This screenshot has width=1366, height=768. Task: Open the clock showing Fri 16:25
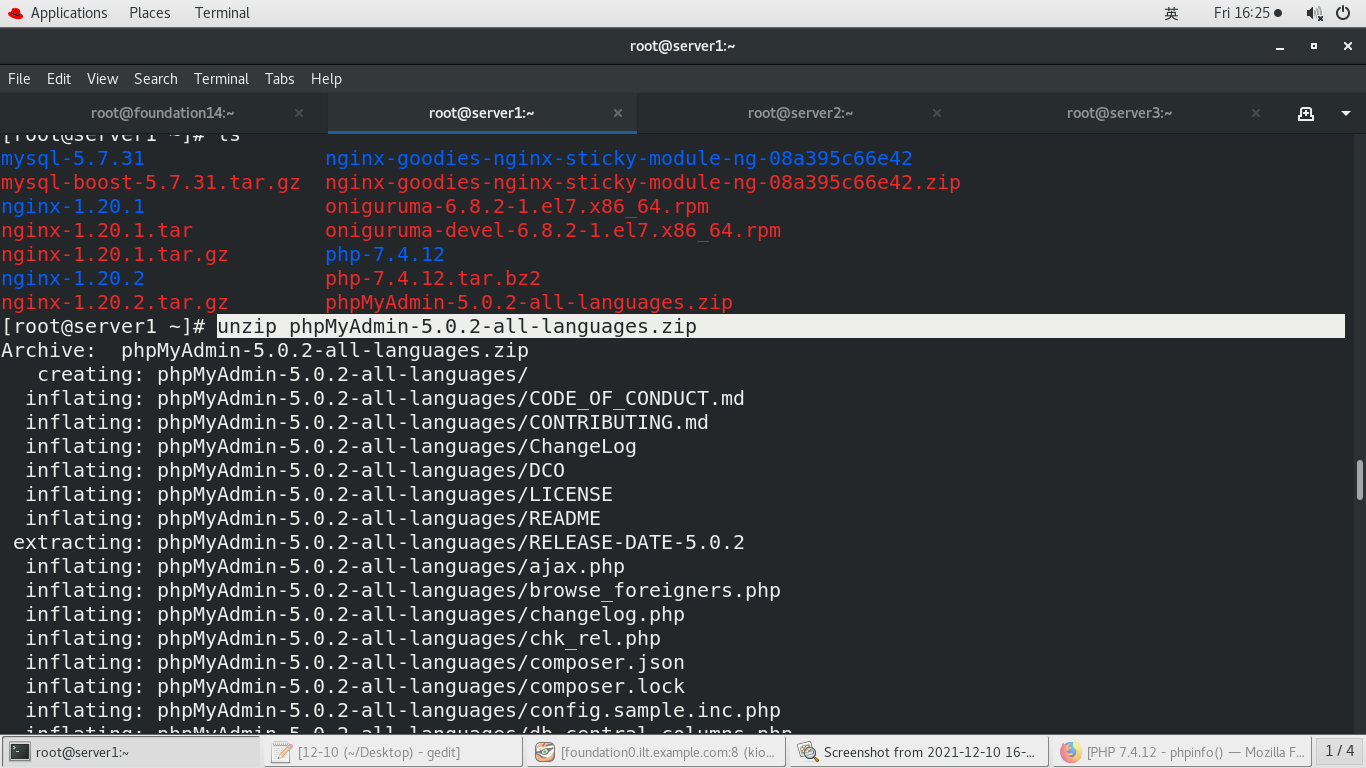1247,13
